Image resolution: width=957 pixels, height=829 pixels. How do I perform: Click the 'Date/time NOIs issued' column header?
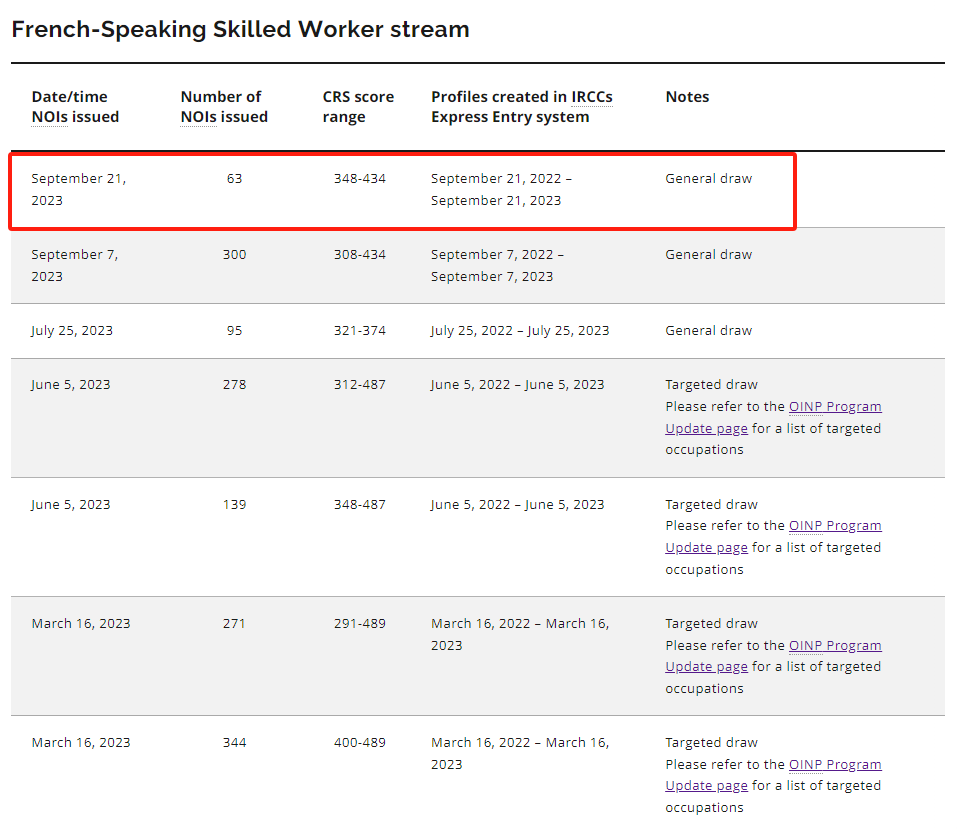click(75, 107)
